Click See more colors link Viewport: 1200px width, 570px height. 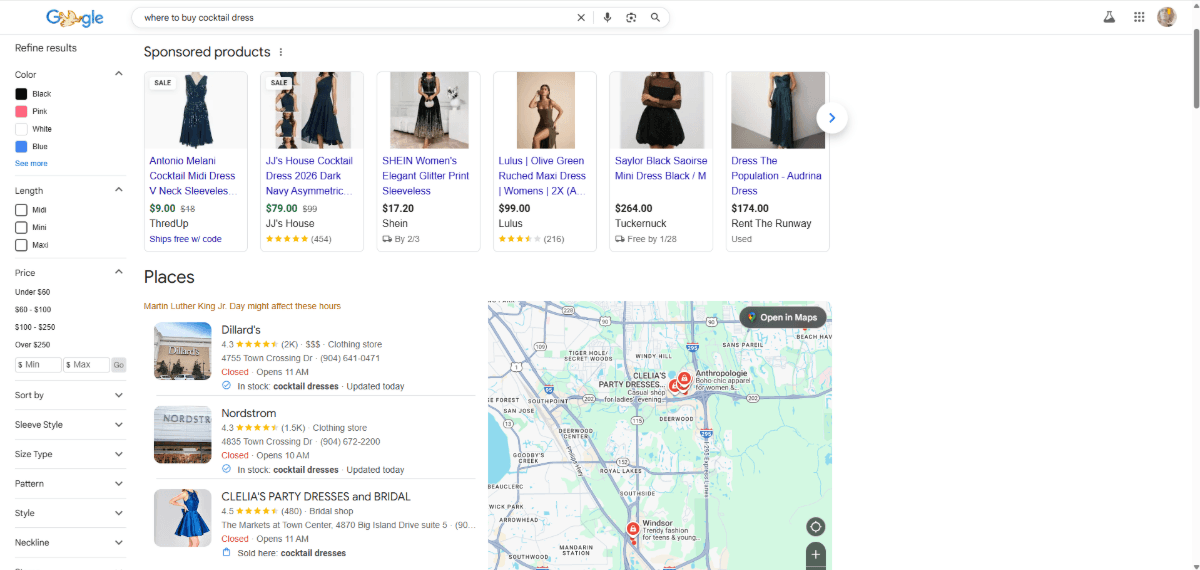click(x=31, y=163)
